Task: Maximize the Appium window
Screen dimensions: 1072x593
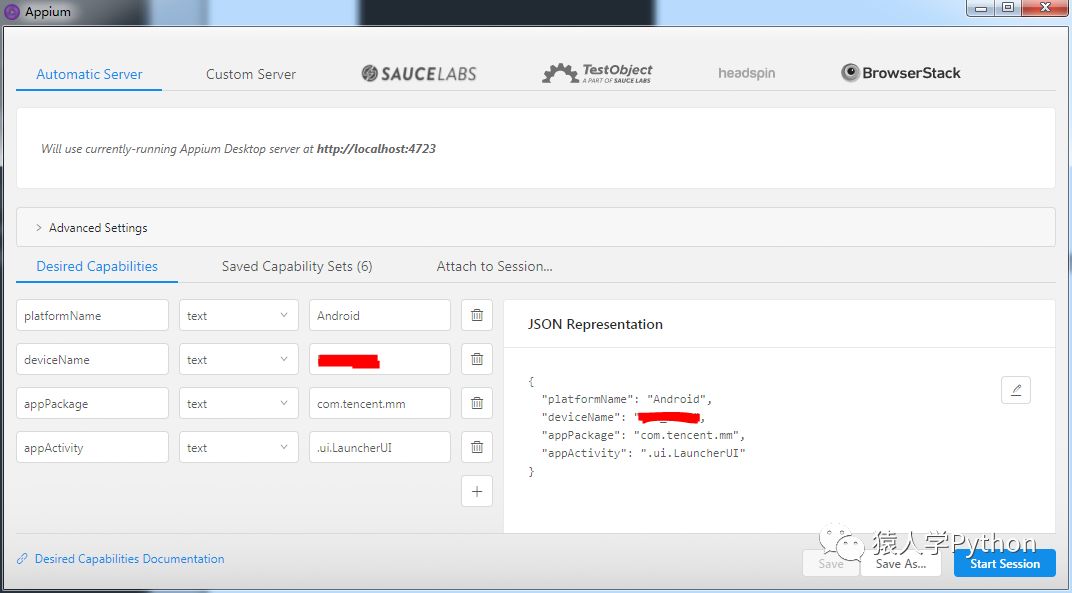Action: click(x=1007, y=8)
